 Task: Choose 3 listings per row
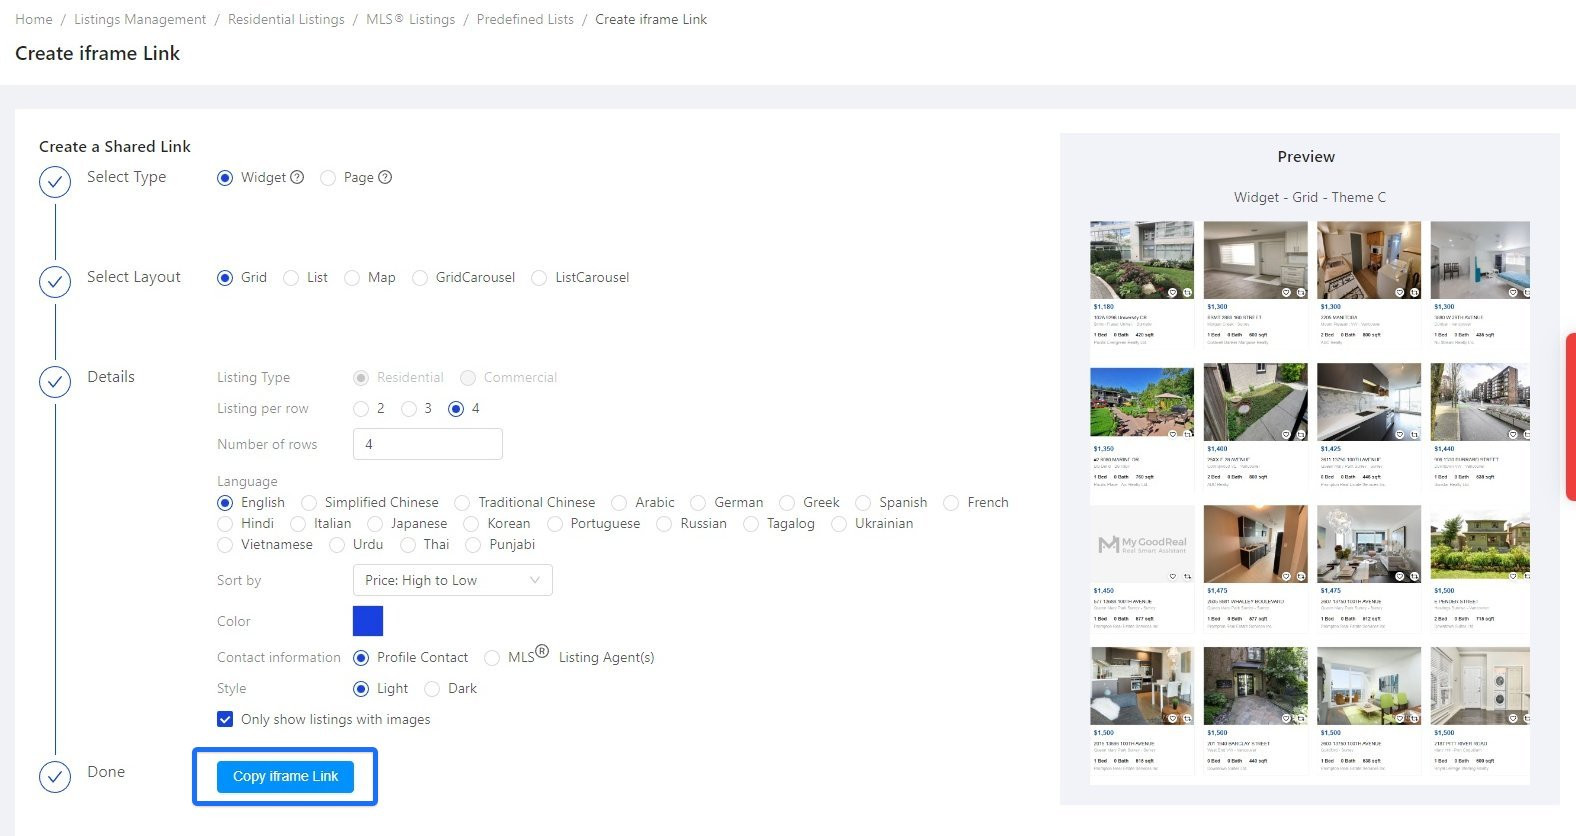coord(409,409)
